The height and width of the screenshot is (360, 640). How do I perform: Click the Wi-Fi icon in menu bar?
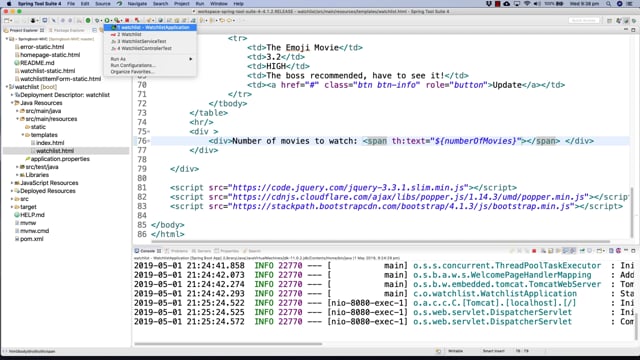tap(527, 4)
